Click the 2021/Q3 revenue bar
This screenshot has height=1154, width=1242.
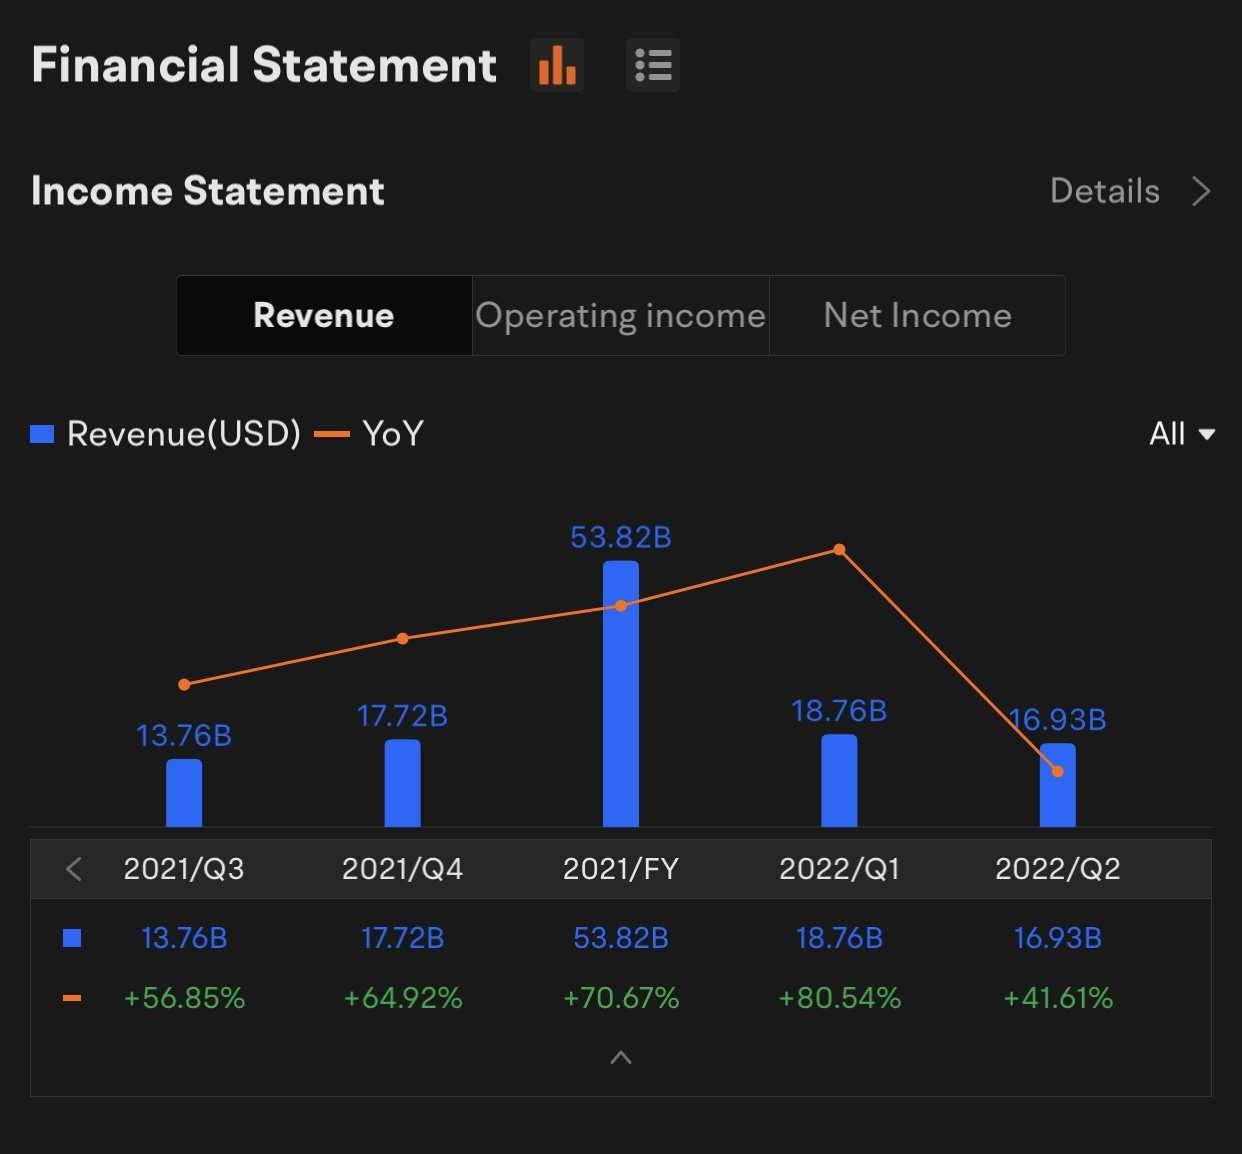pos(184,793)
